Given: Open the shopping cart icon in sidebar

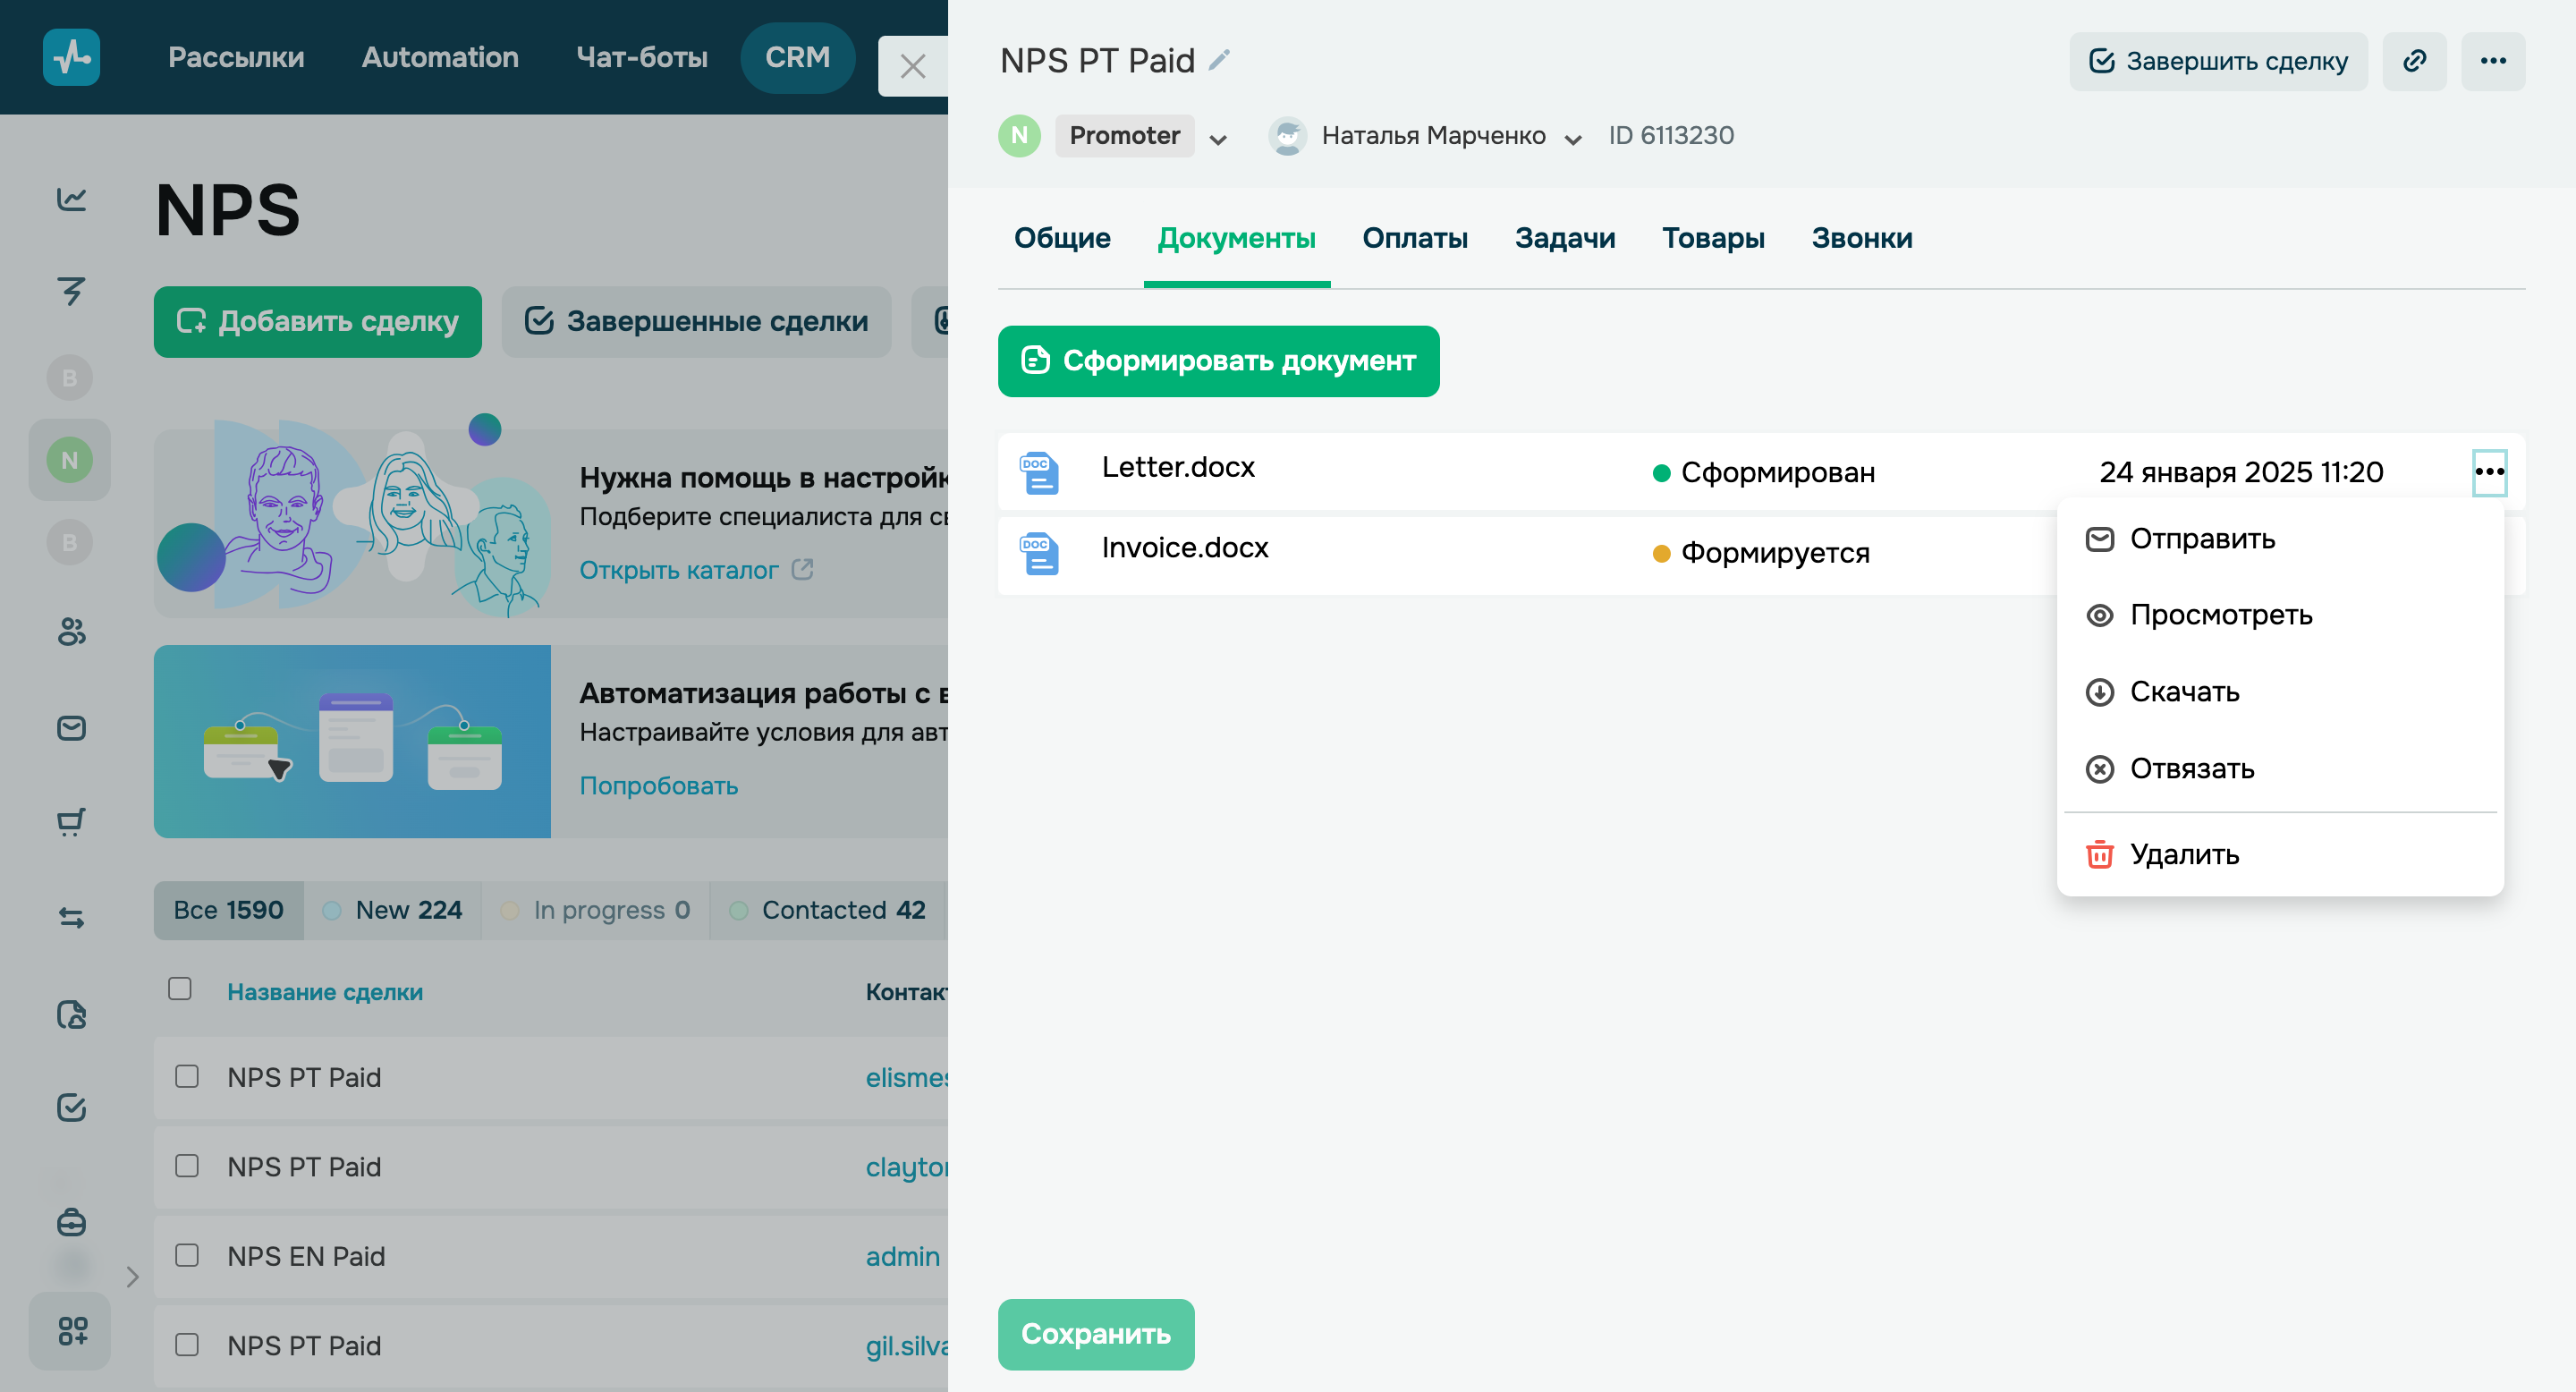Looking at the screenshot, I should point(70,820).
